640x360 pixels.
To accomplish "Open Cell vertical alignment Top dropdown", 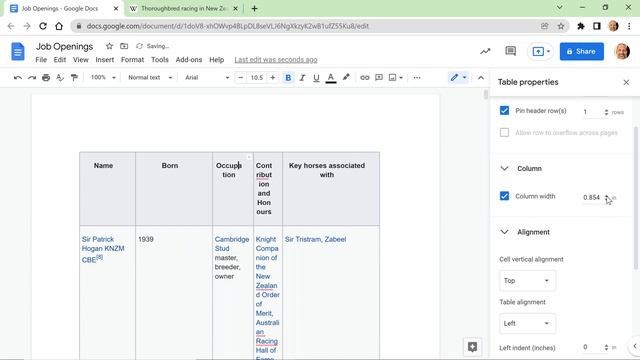I will pyautogui.click(x=527, y=281).
